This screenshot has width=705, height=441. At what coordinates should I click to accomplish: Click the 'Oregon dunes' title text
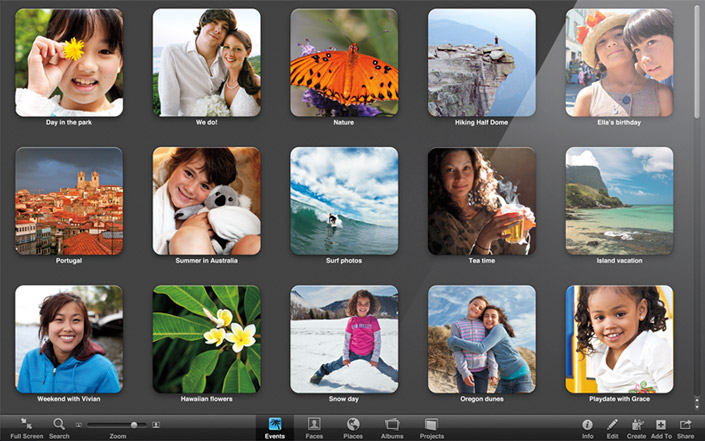tap(482, 399)
